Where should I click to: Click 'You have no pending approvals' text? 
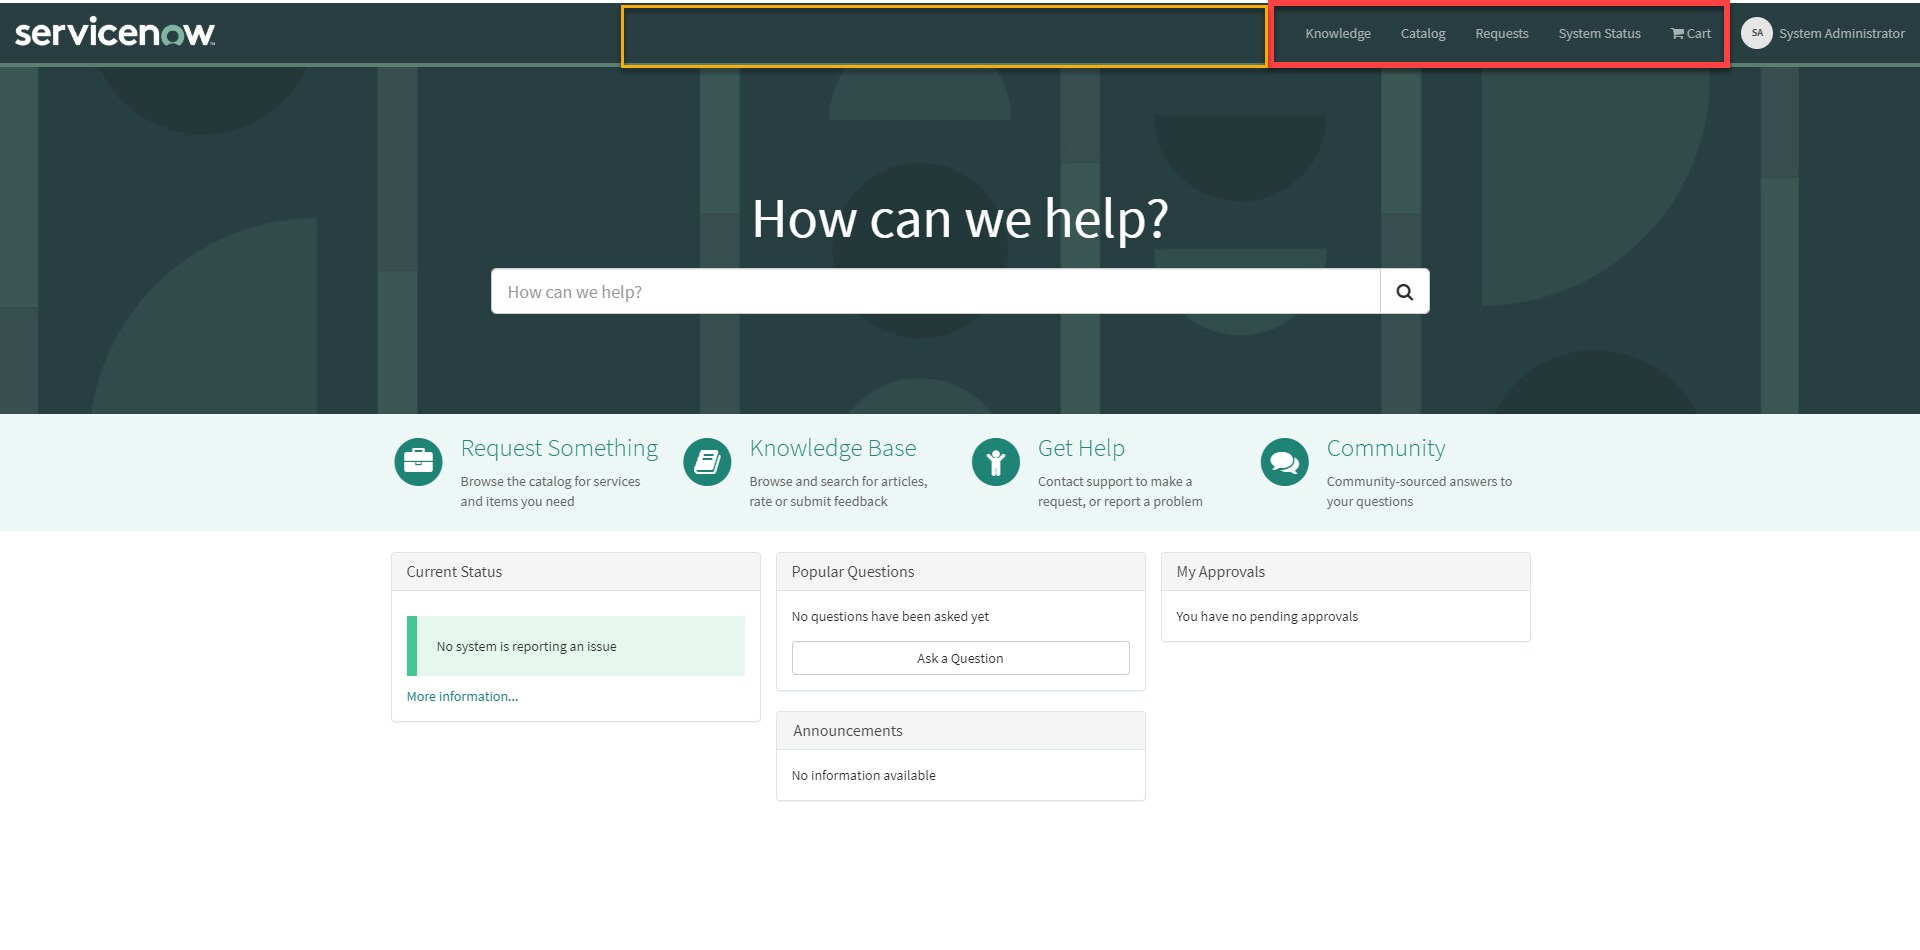tap(1267, 617)
